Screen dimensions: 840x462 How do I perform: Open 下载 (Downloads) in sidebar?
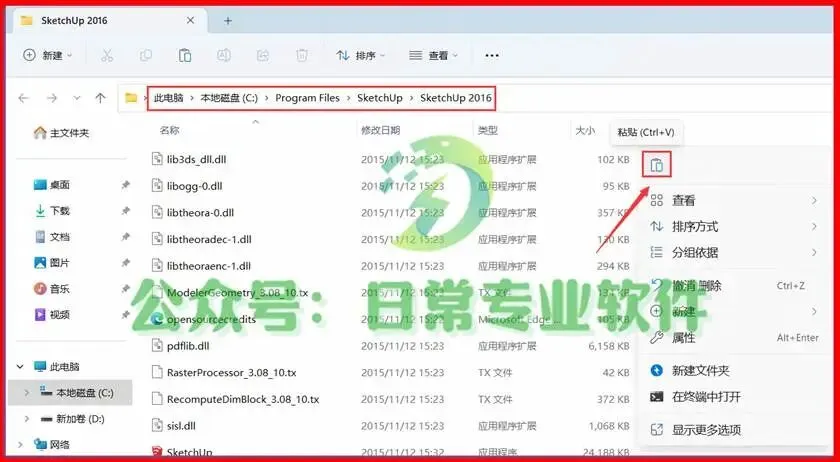pos(52,211)
